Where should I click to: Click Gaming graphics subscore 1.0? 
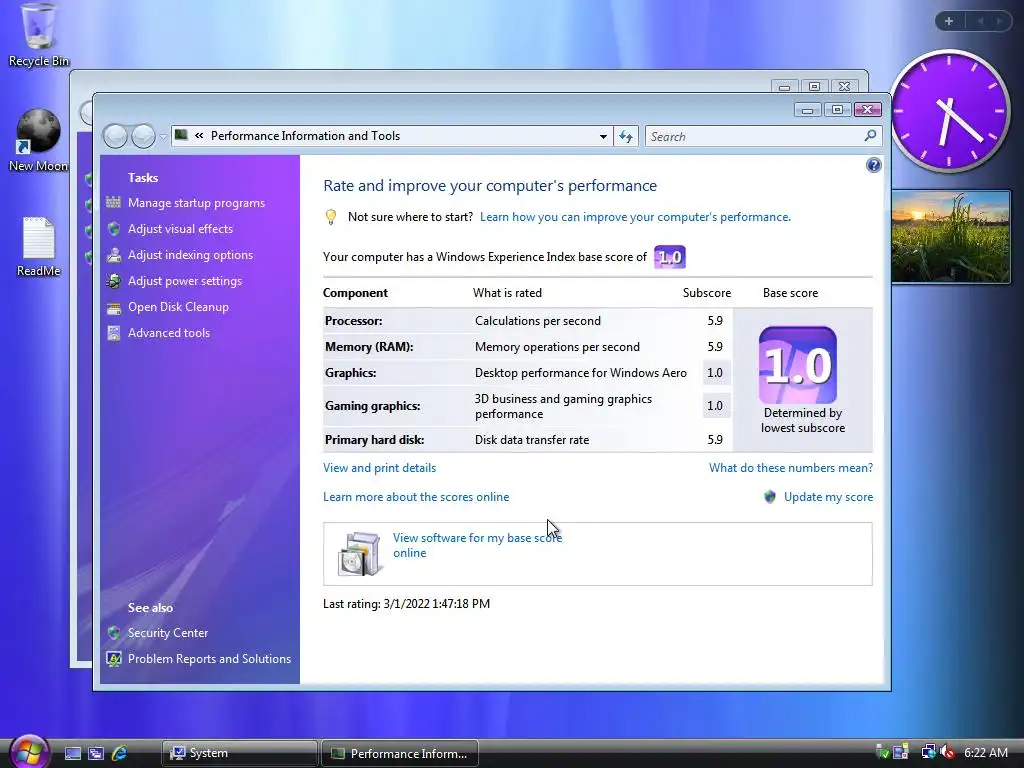pyautogui.click(x=715, y=406)
